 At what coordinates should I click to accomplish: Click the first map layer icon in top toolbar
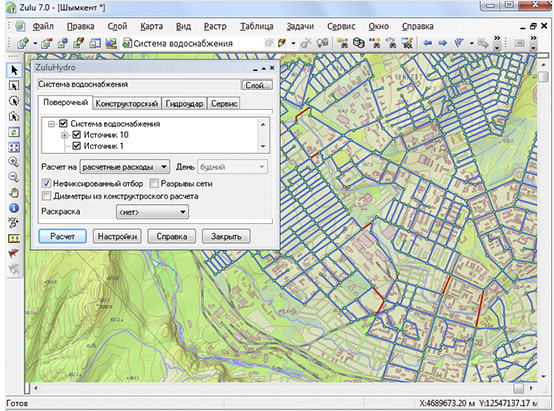click(23, 43)
